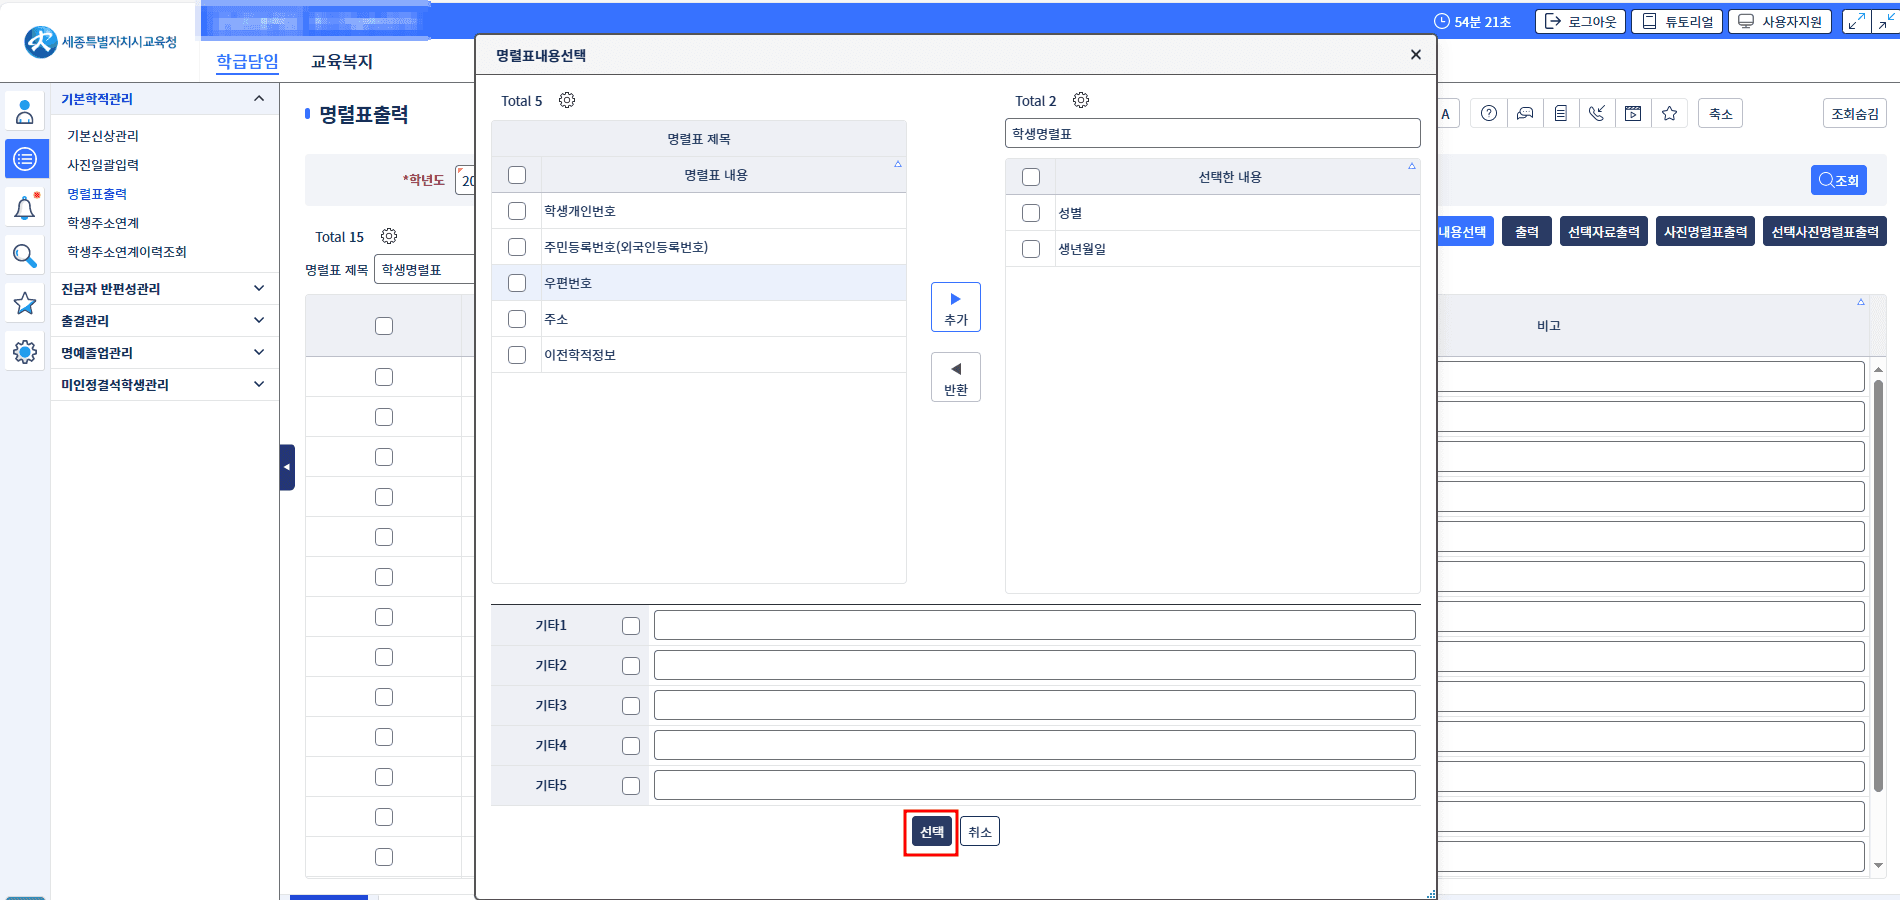The width and height of the screenshot is (1900, 900).
Task: Click the 튜토리얼 button
Action: click(x=1677, y=21)
